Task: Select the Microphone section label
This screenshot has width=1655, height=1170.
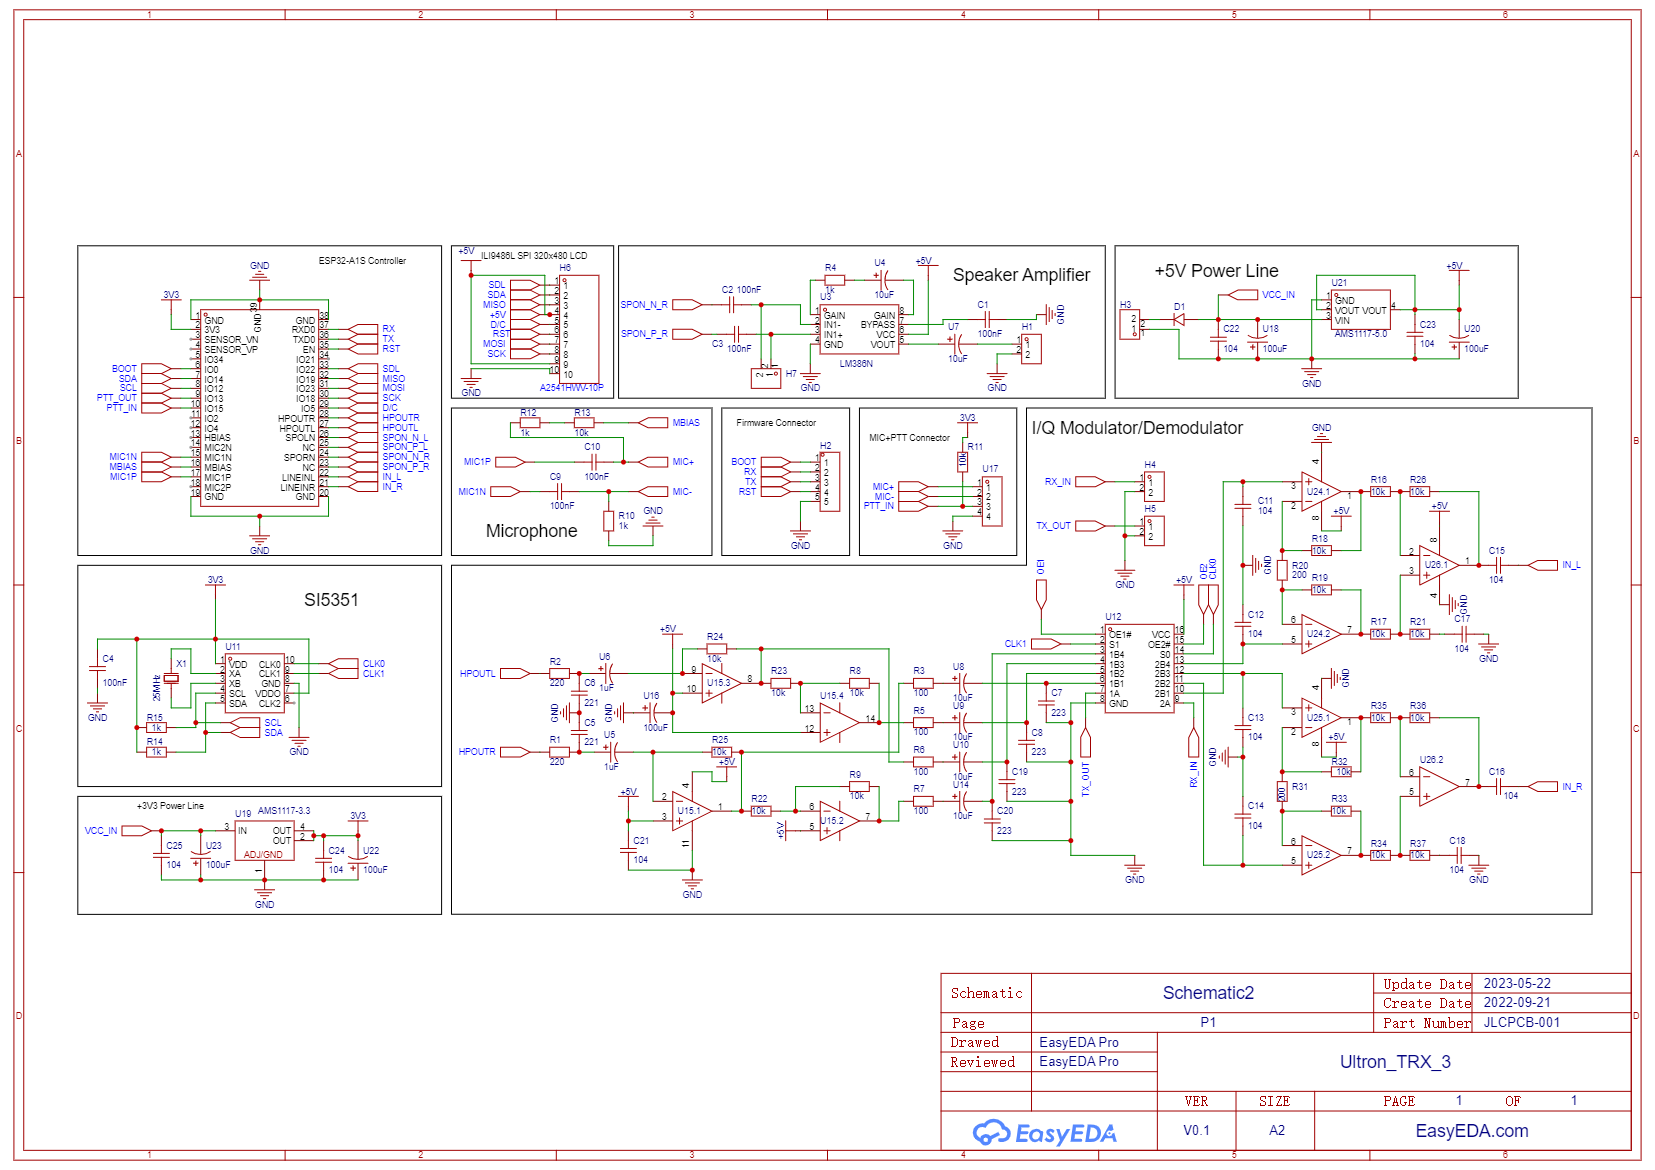Action: click(x=531, y=531)
